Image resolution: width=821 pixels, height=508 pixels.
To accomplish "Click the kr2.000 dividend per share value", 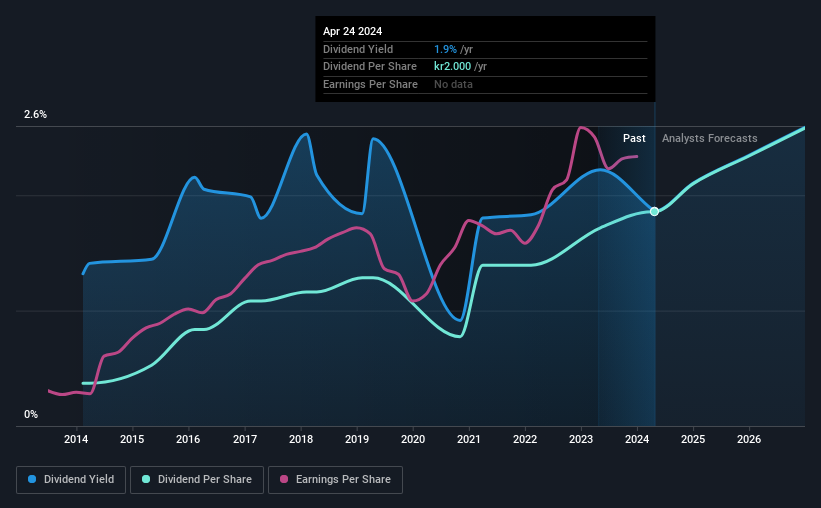I will pos(452,67).
